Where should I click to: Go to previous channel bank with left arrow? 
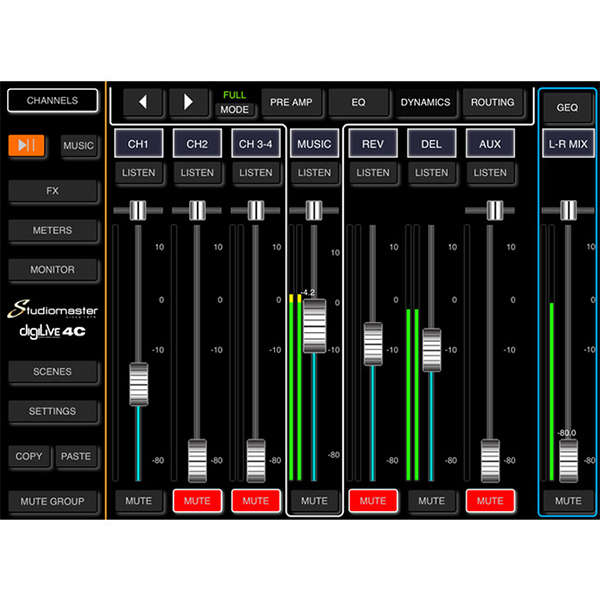coord(143,102)
